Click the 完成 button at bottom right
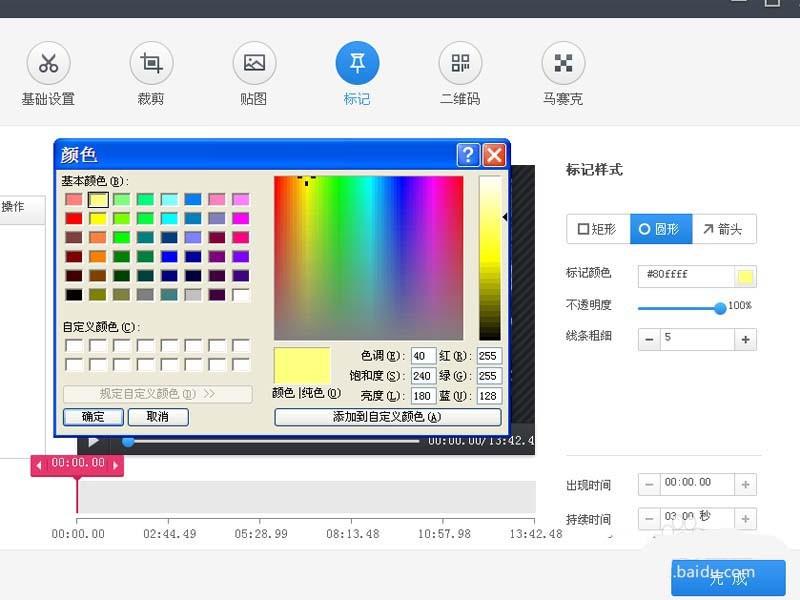This screenshot has height=600, width=800. 727,578
